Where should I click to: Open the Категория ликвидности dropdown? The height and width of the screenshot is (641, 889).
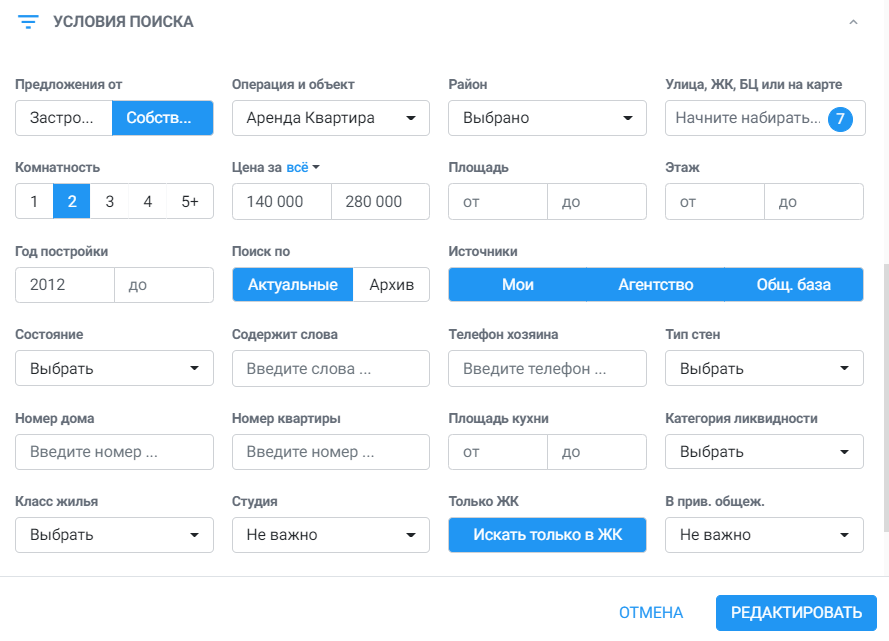[x=764, y=452]
